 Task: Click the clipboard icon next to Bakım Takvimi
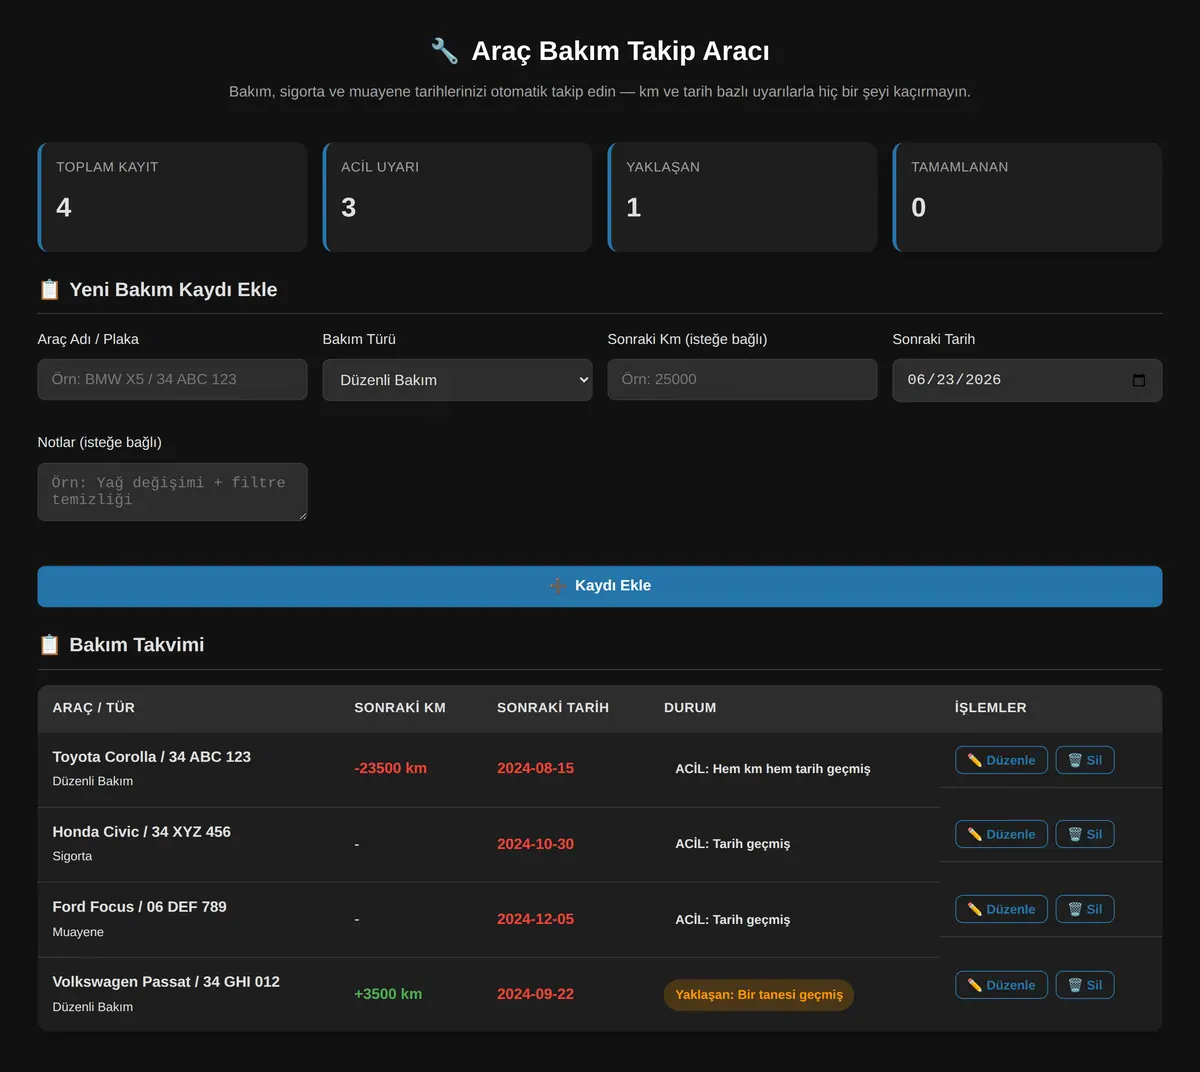49,645
